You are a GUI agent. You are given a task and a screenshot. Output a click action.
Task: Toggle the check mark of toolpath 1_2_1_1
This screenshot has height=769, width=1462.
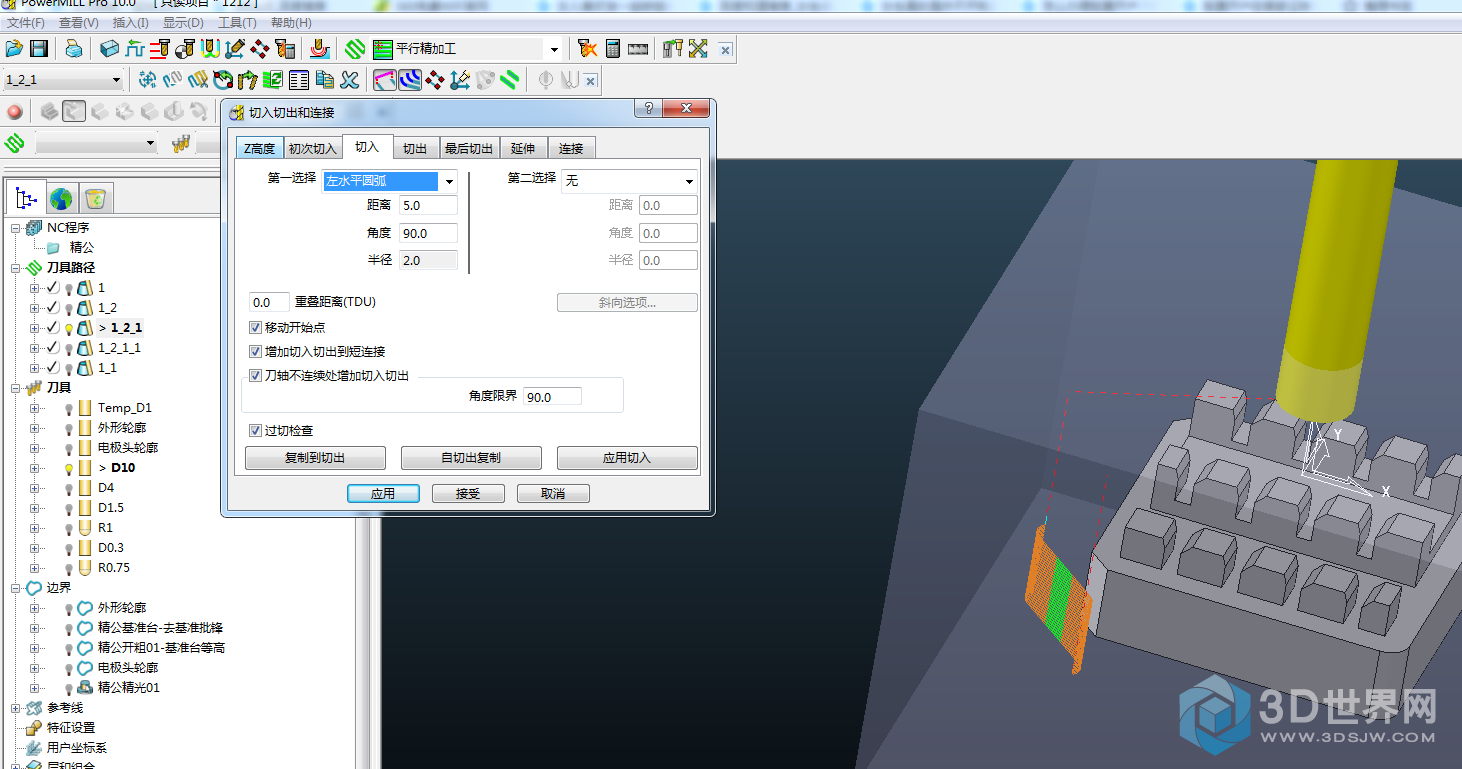click(x=52, y=348)
